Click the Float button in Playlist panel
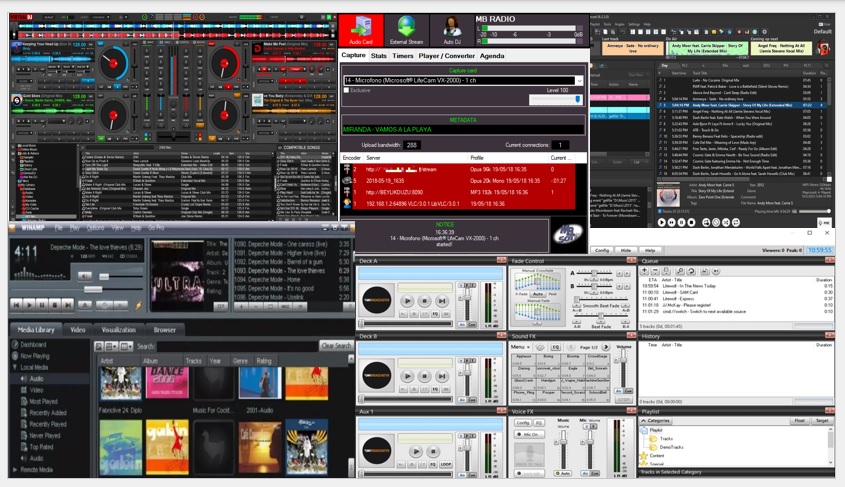 pos(800,421)
